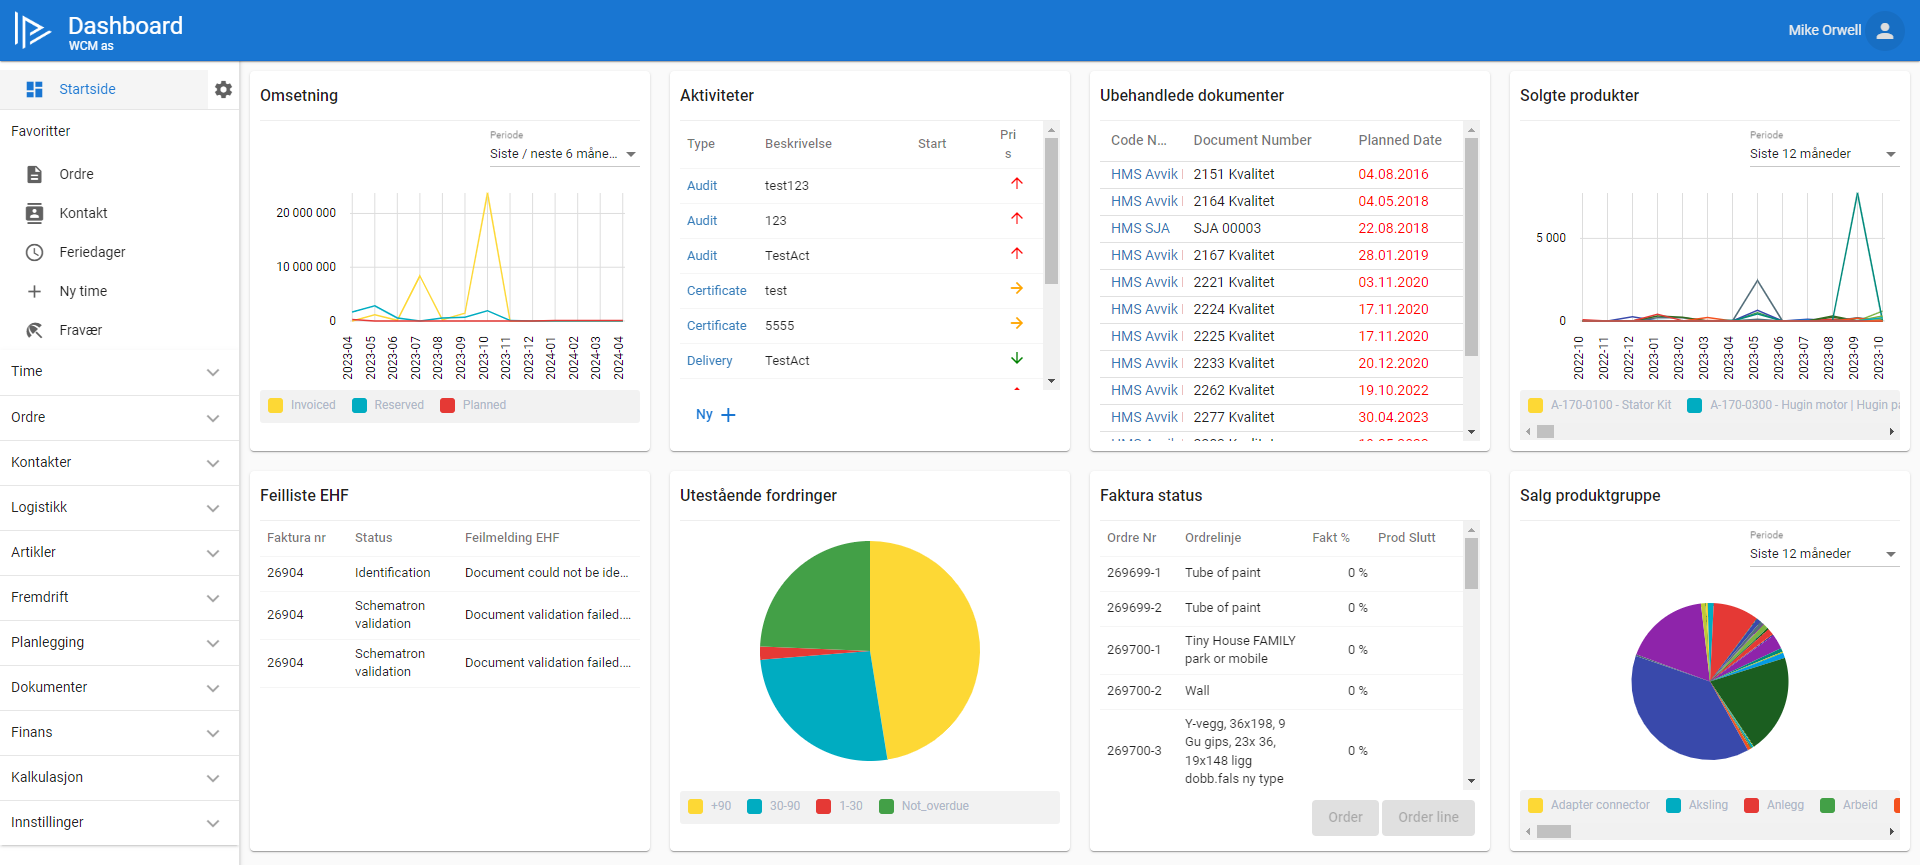Toggle 1-30 segment in fordringer legend
The image size is (1920, 865).
pyautogui.click(x=840, y=806)
